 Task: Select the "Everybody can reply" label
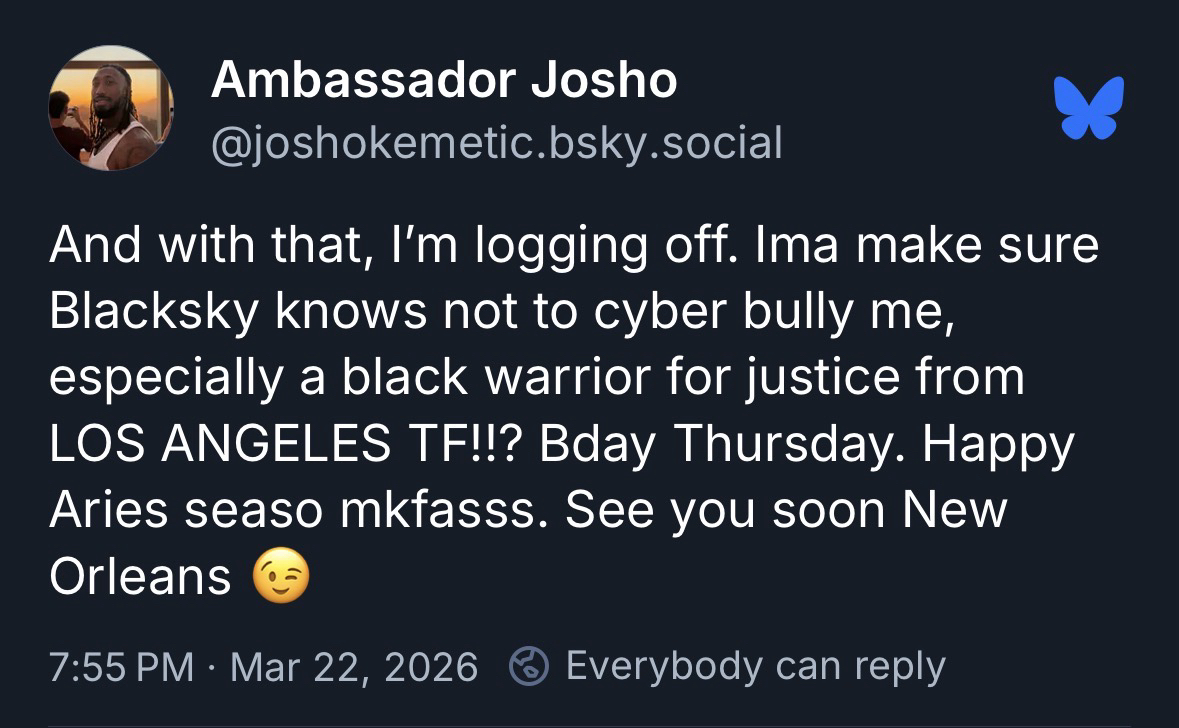click(755, 666)
